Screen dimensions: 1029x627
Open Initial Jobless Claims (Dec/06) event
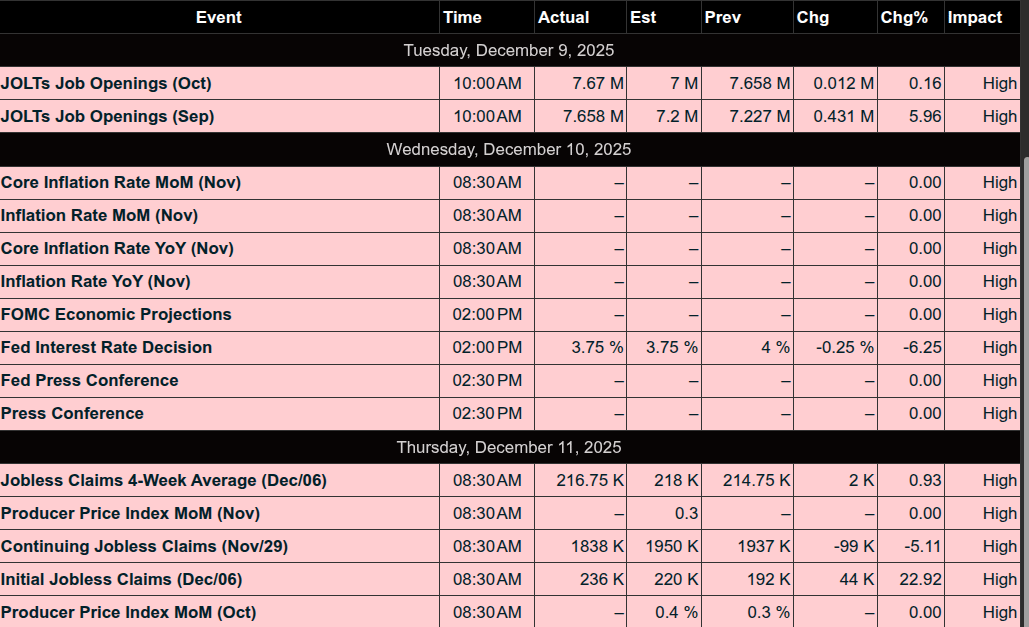tap(122, 579)
